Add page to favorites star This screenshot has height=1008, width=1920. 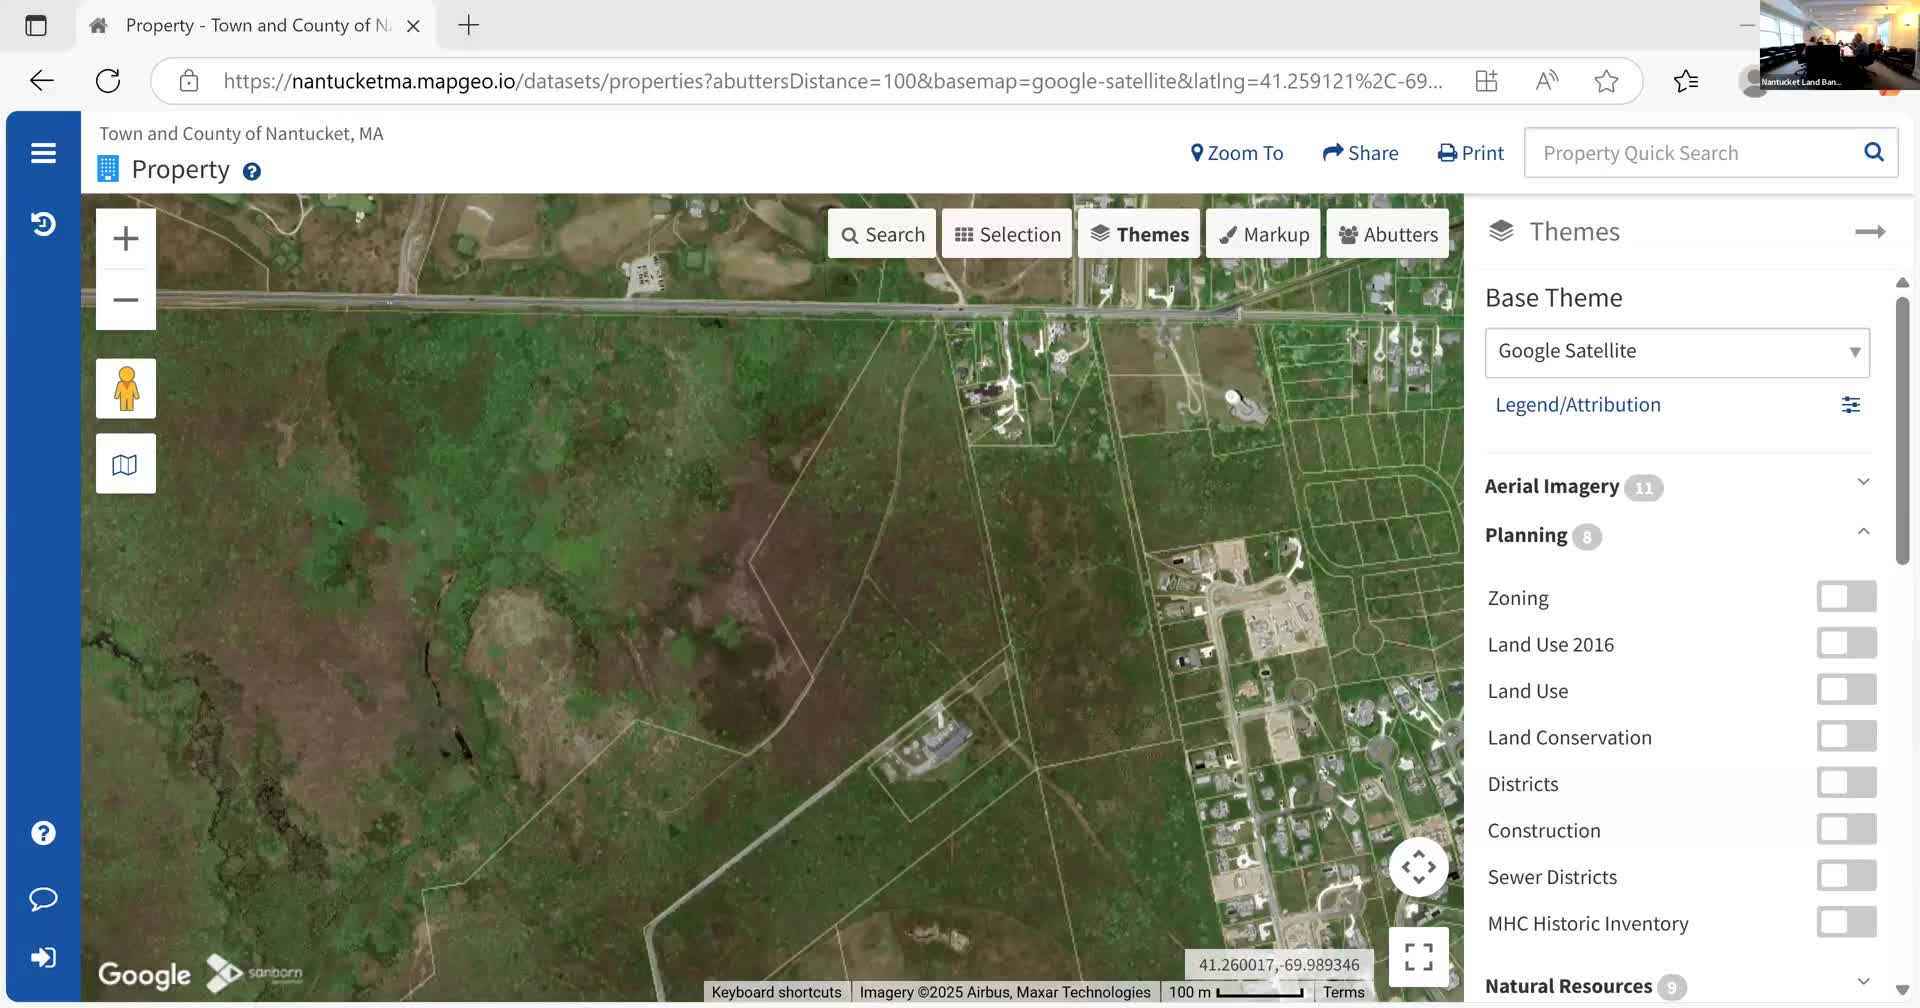point(1606,81)
